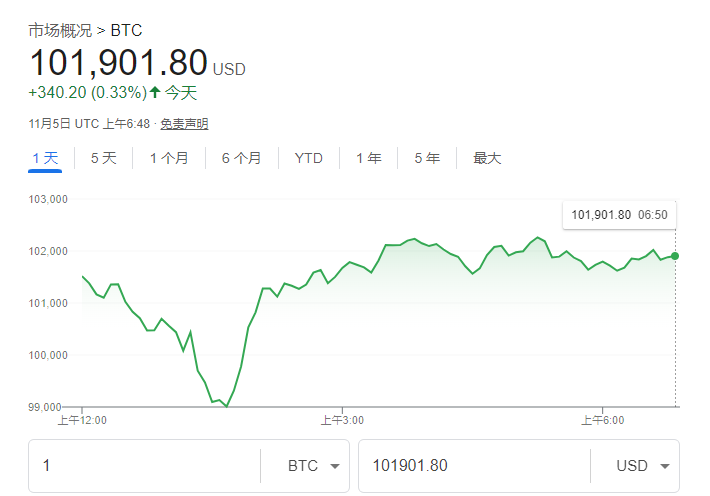This screenshot has width=710, height=496.
Task: Show the 1 年 price chart
Action: (368, 158)
